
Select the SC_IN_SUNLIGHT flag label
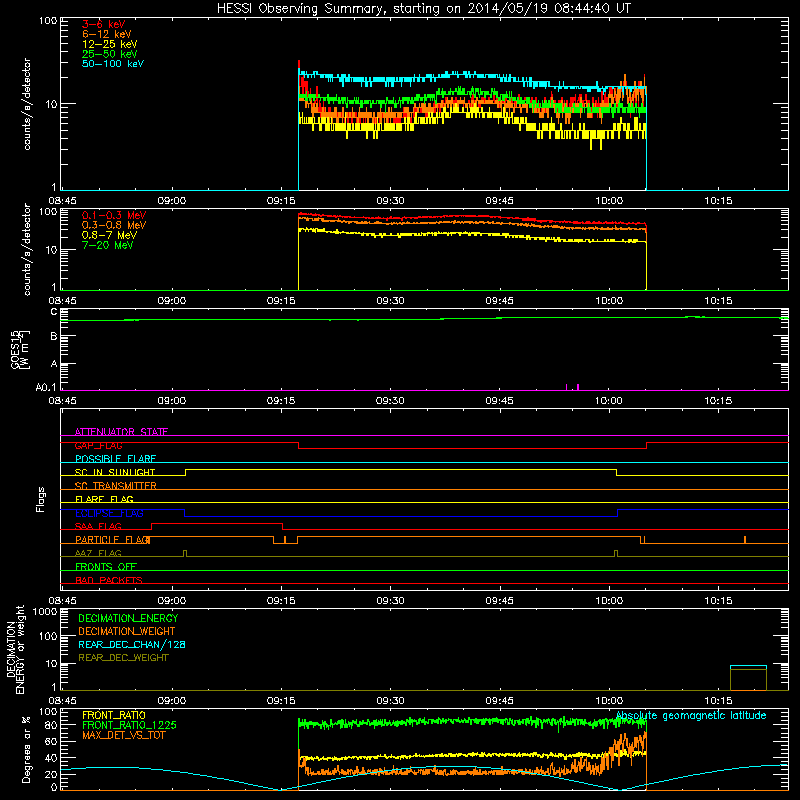(x=115, y=472)
